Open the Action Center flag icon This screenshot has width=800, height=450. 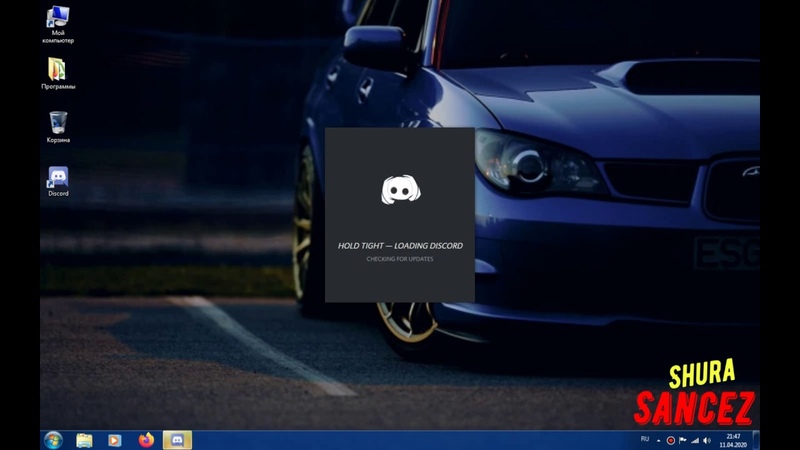coord(683,440)
